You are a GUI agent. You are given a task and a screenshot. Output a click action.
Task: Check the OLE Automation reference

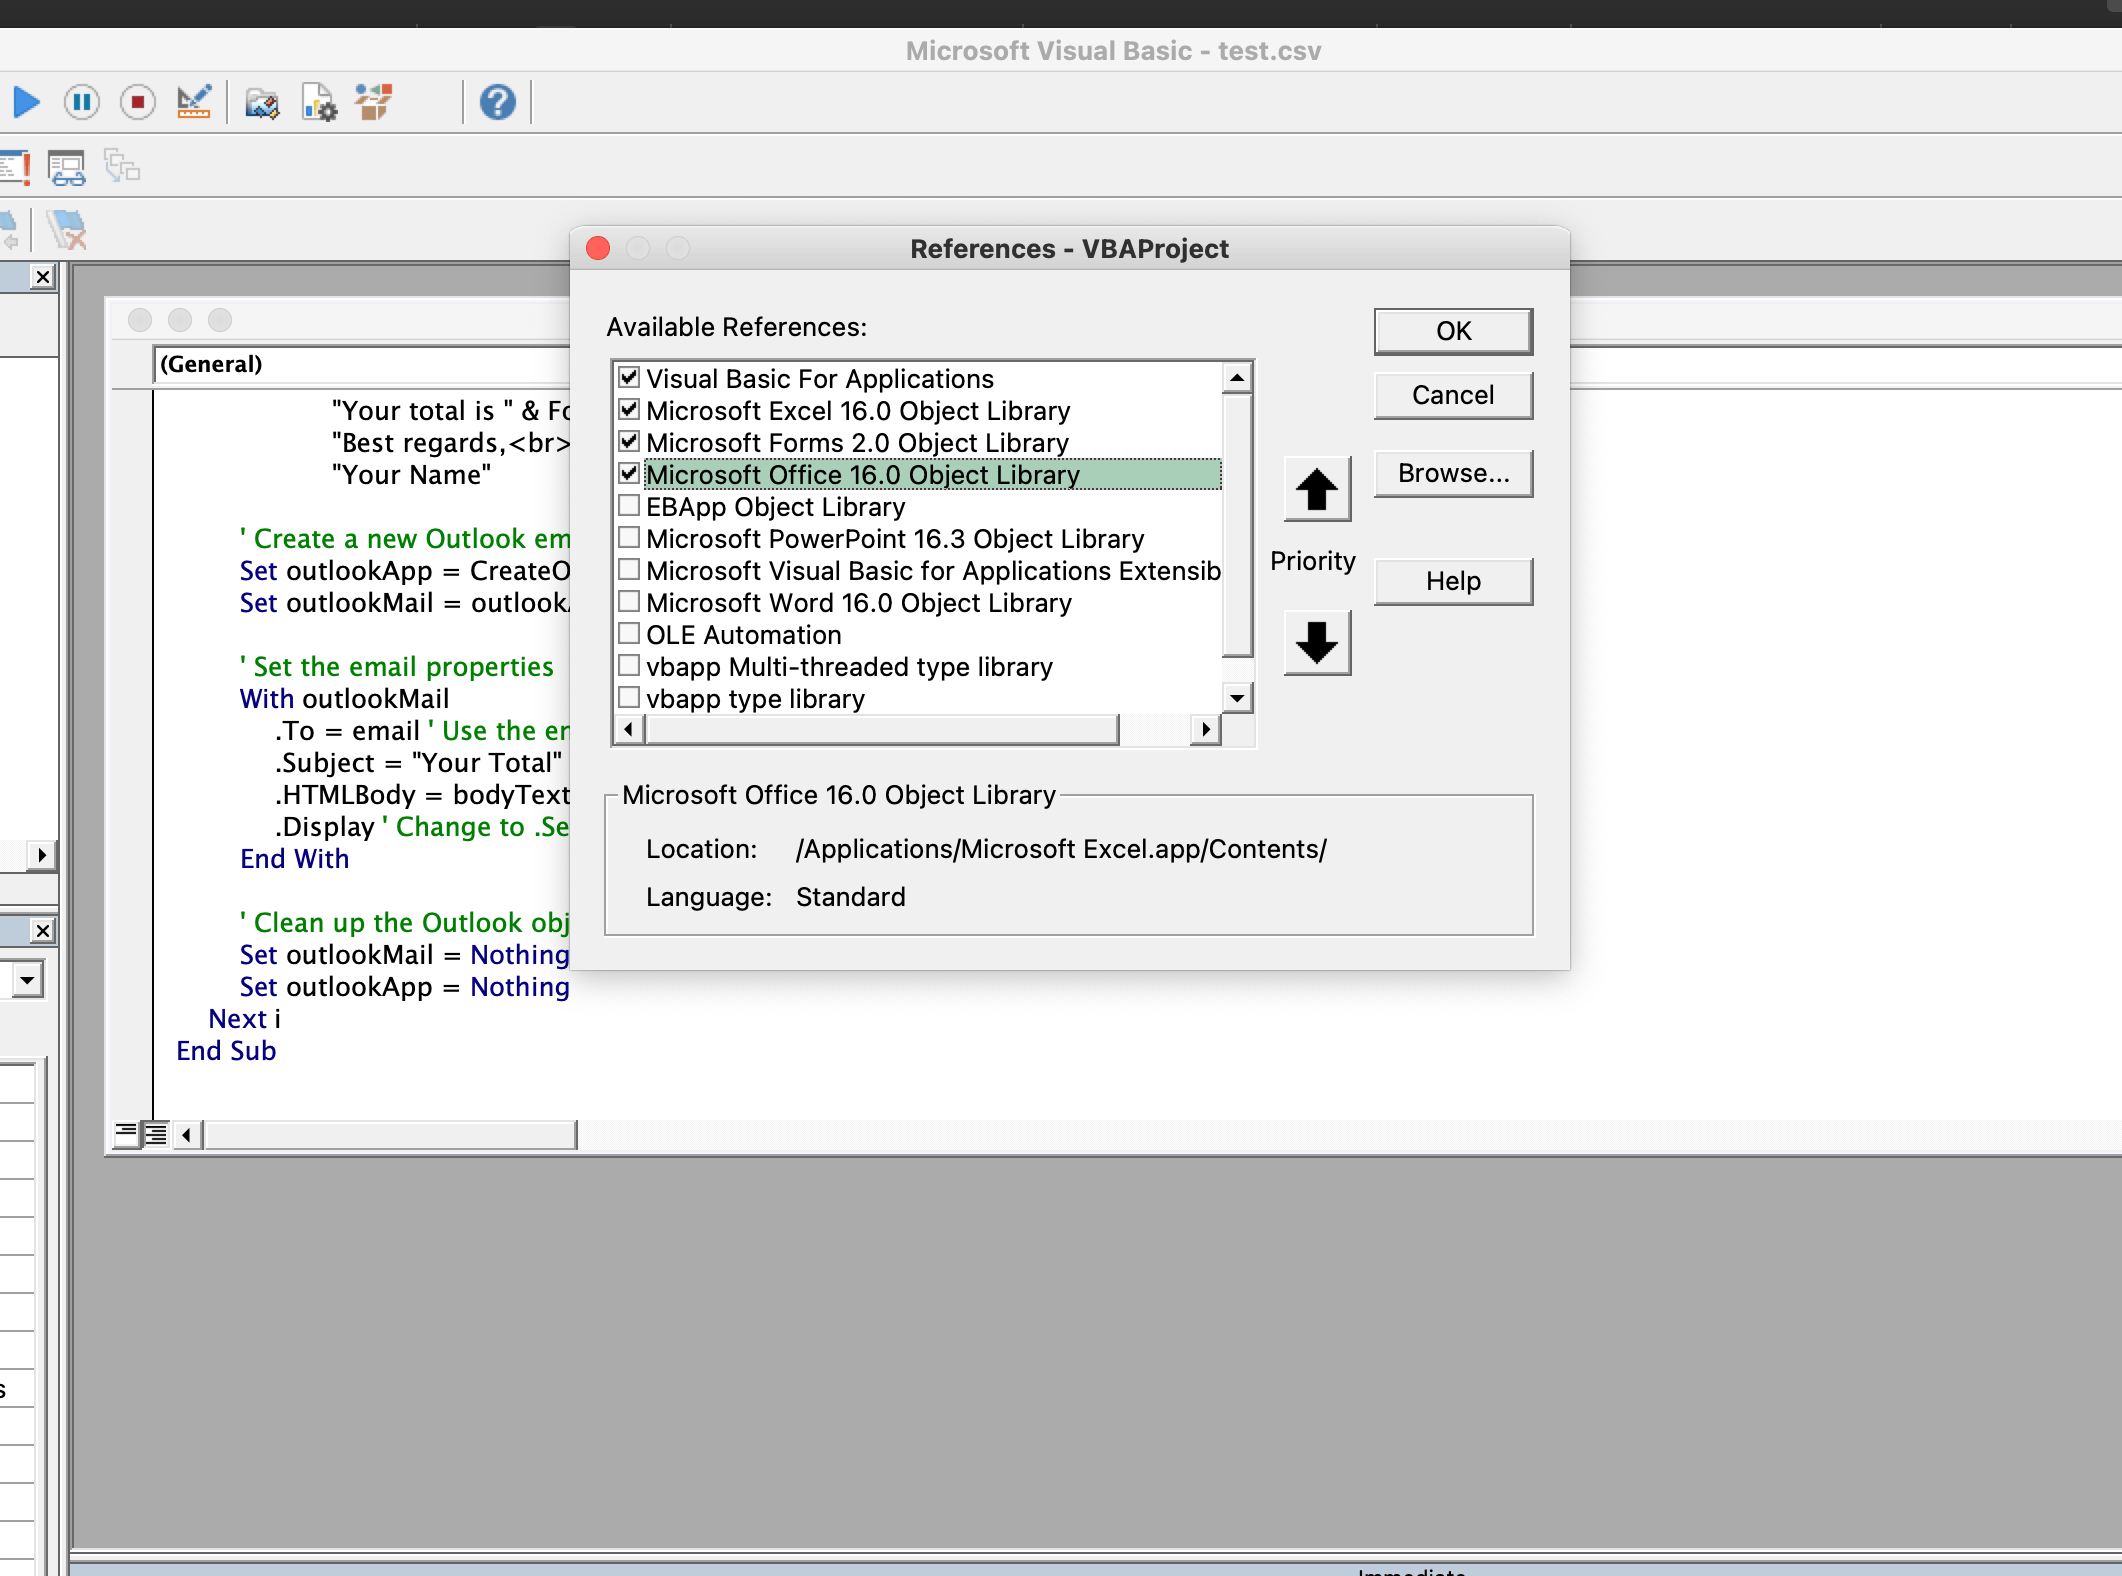629,634
